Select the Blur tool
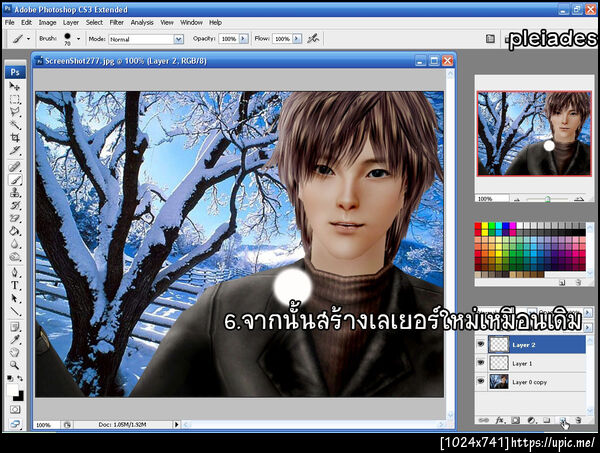The width and height of the screenshot is (600, 453). click(14, 244)
